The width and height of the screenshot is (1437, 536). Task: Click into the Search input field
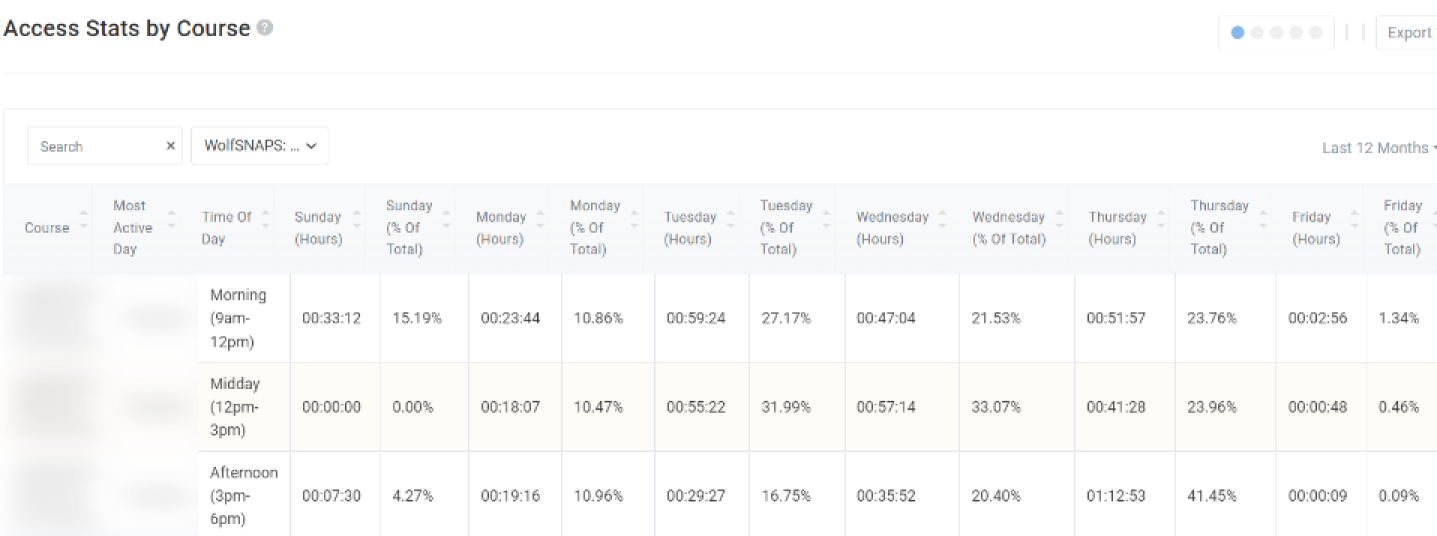tap(95, 146)
